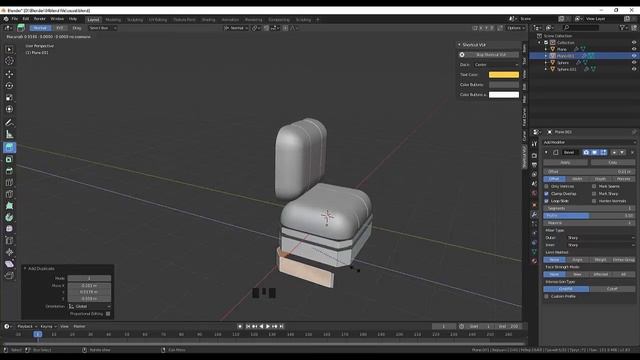This screenshot has height=360, width=640.
Task: Enable Mark Sharp checkbox
Action: (594, 193)
